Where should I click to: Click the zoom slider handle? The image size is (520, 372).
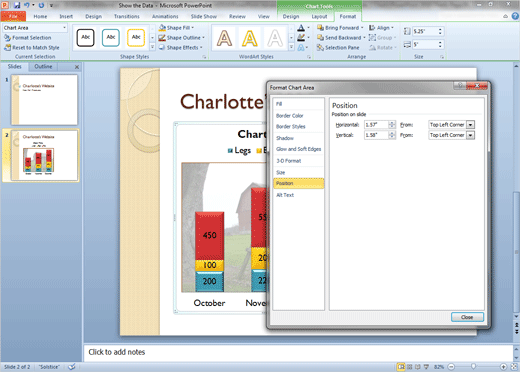coord(473,367)
